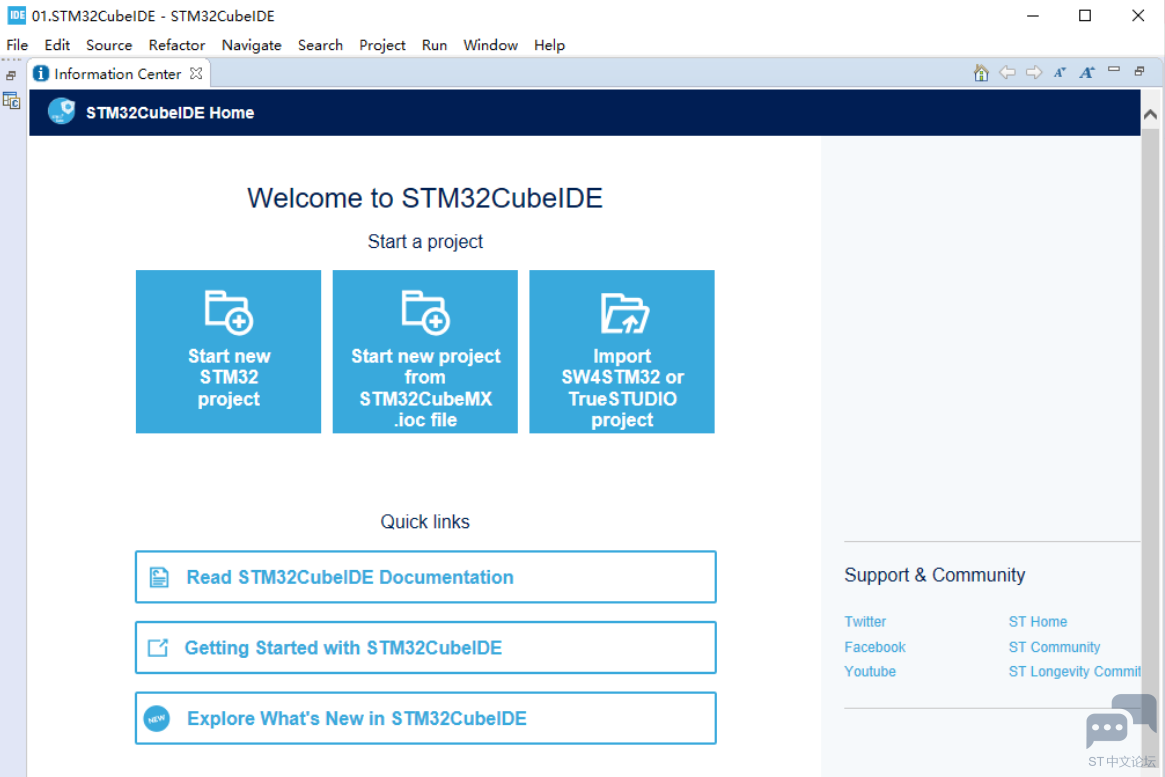Open the Refactor menu
This screenshot has width=1165, height=777.
point(177,45)
